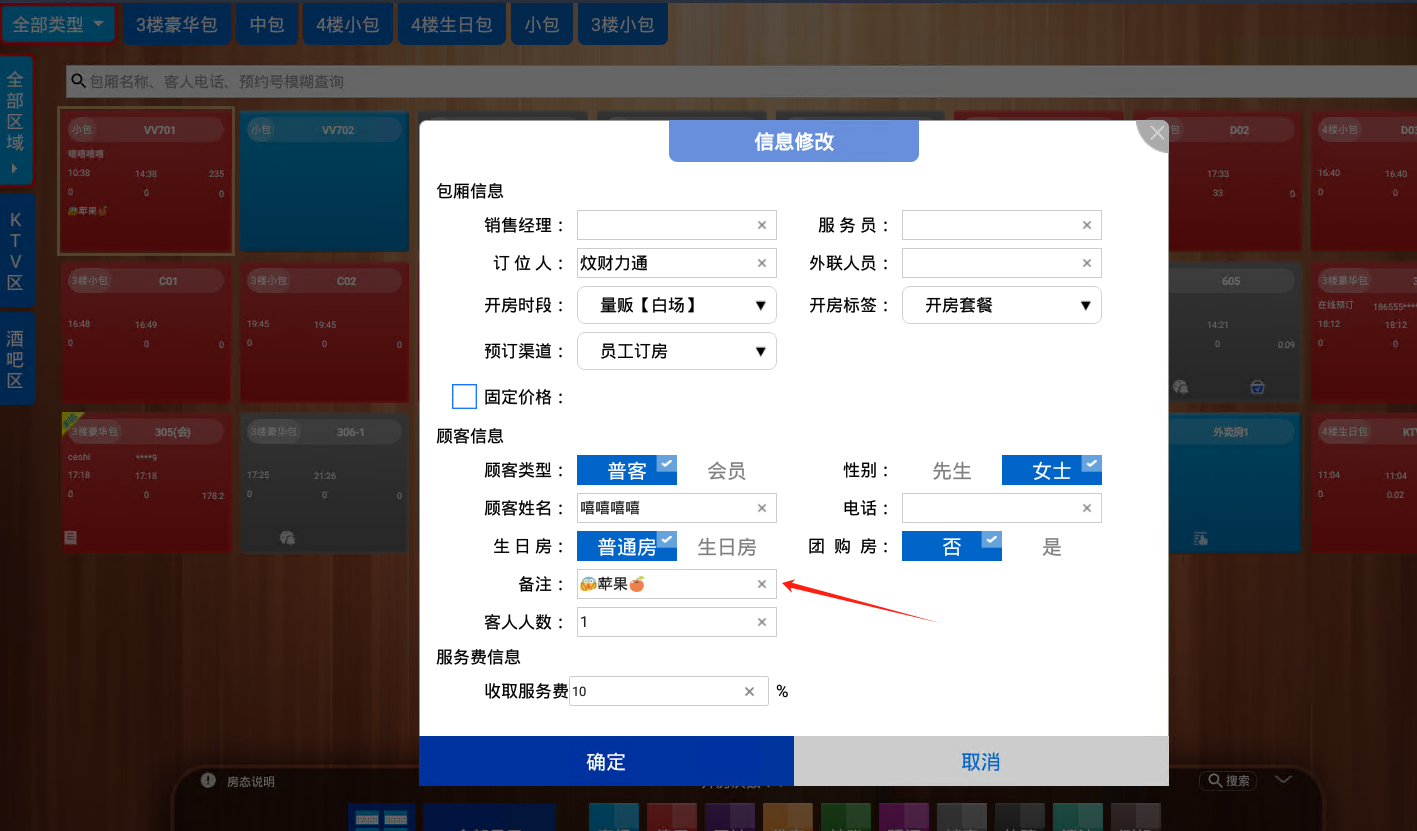Select the C01 room card in background
The width and height of the screenshot is (1417, 831).
click(x=146, y=332)
